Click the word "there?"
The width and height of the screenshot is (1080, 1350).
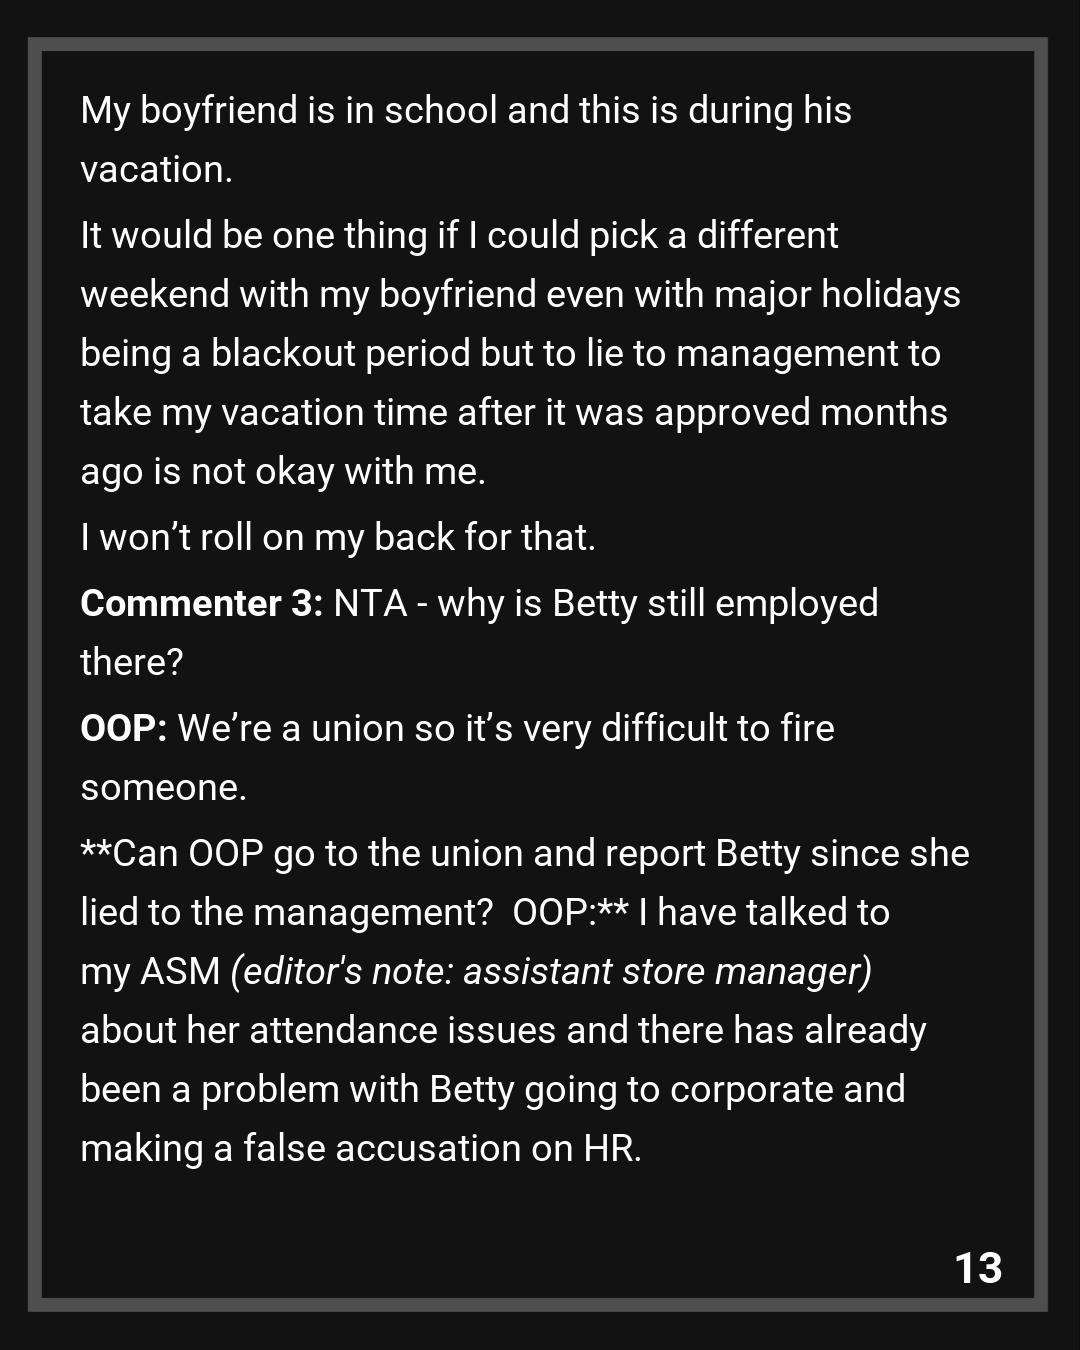coord(132,662)
